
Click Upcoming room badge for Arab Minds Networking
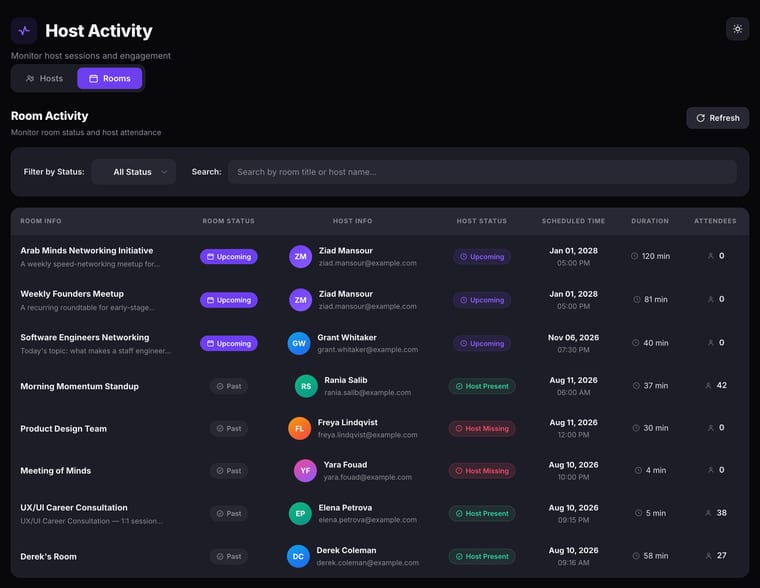pyautogui.click(x=229, y=256)
